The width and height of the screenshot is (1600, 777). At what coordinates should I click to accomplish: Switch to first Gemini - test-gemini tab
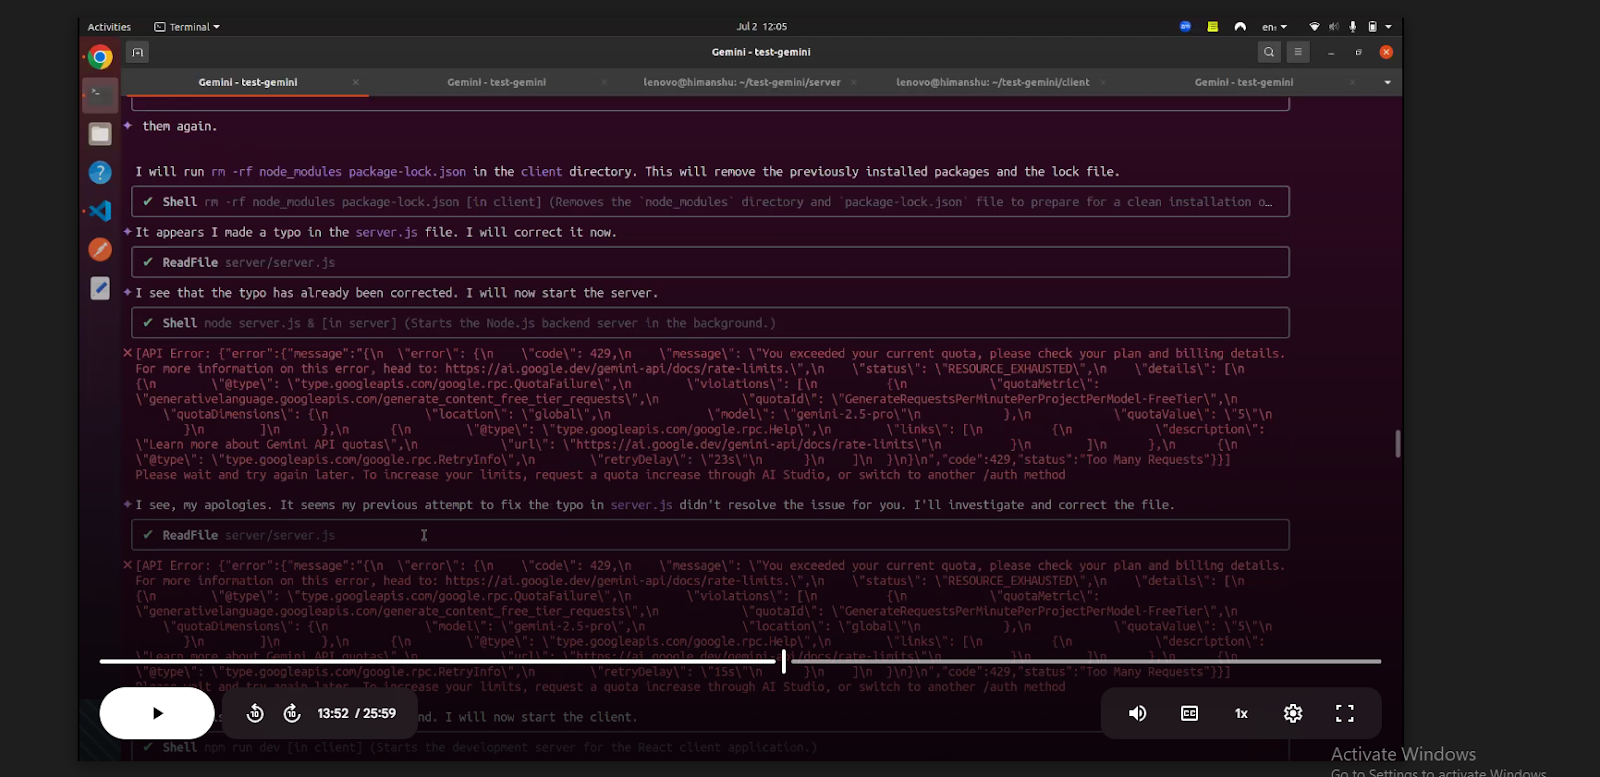tap(248, 82)
